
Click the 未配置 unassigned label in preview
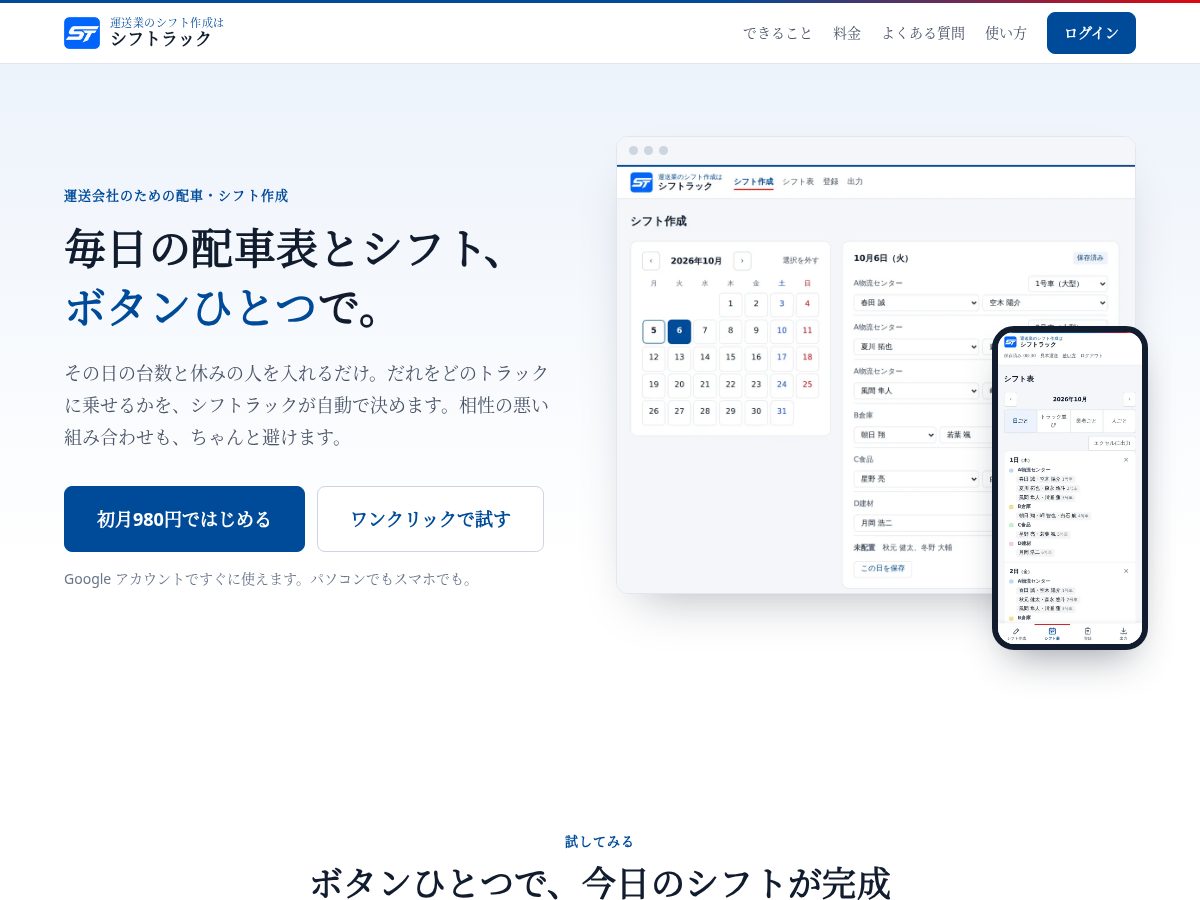(864, 547)
